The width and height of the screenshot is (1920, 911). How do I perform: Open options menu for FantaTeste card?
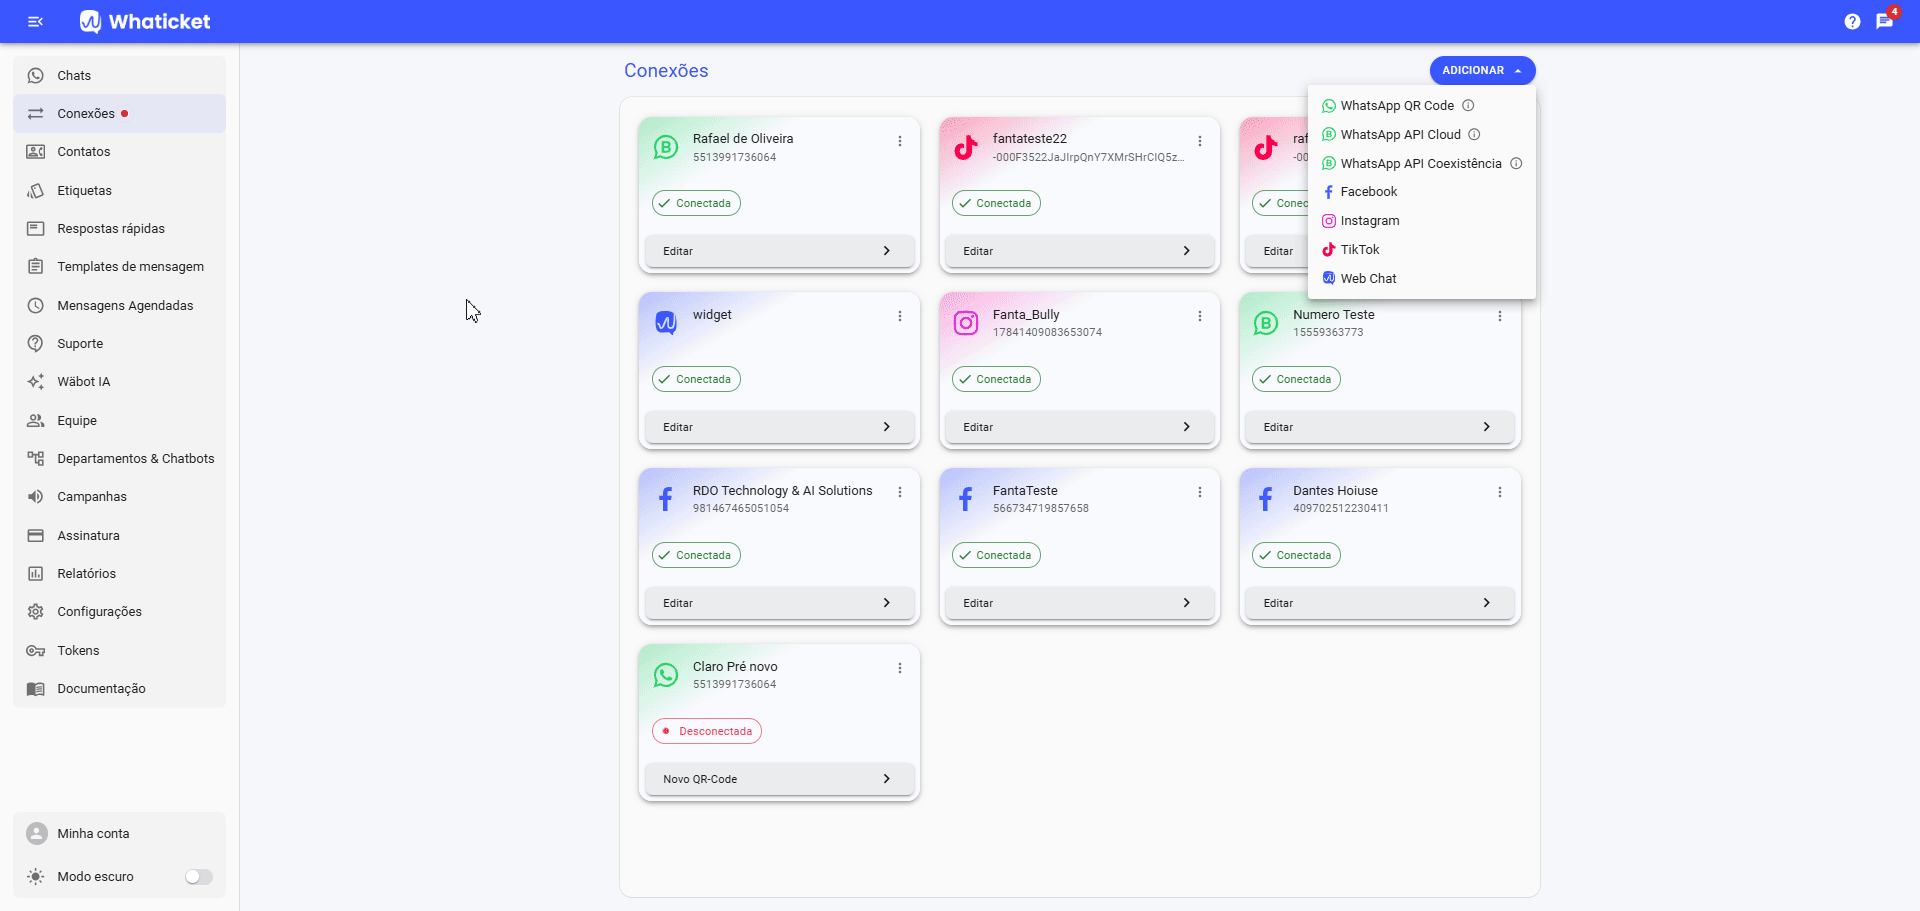click(1200, 492)
